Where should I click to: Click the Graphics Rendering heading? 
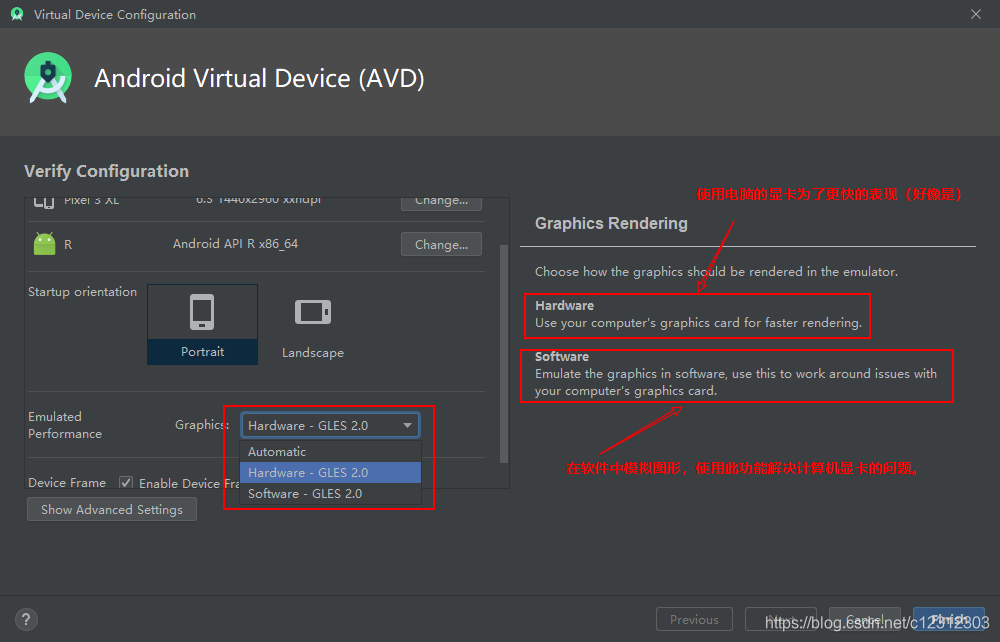(611, 223)
